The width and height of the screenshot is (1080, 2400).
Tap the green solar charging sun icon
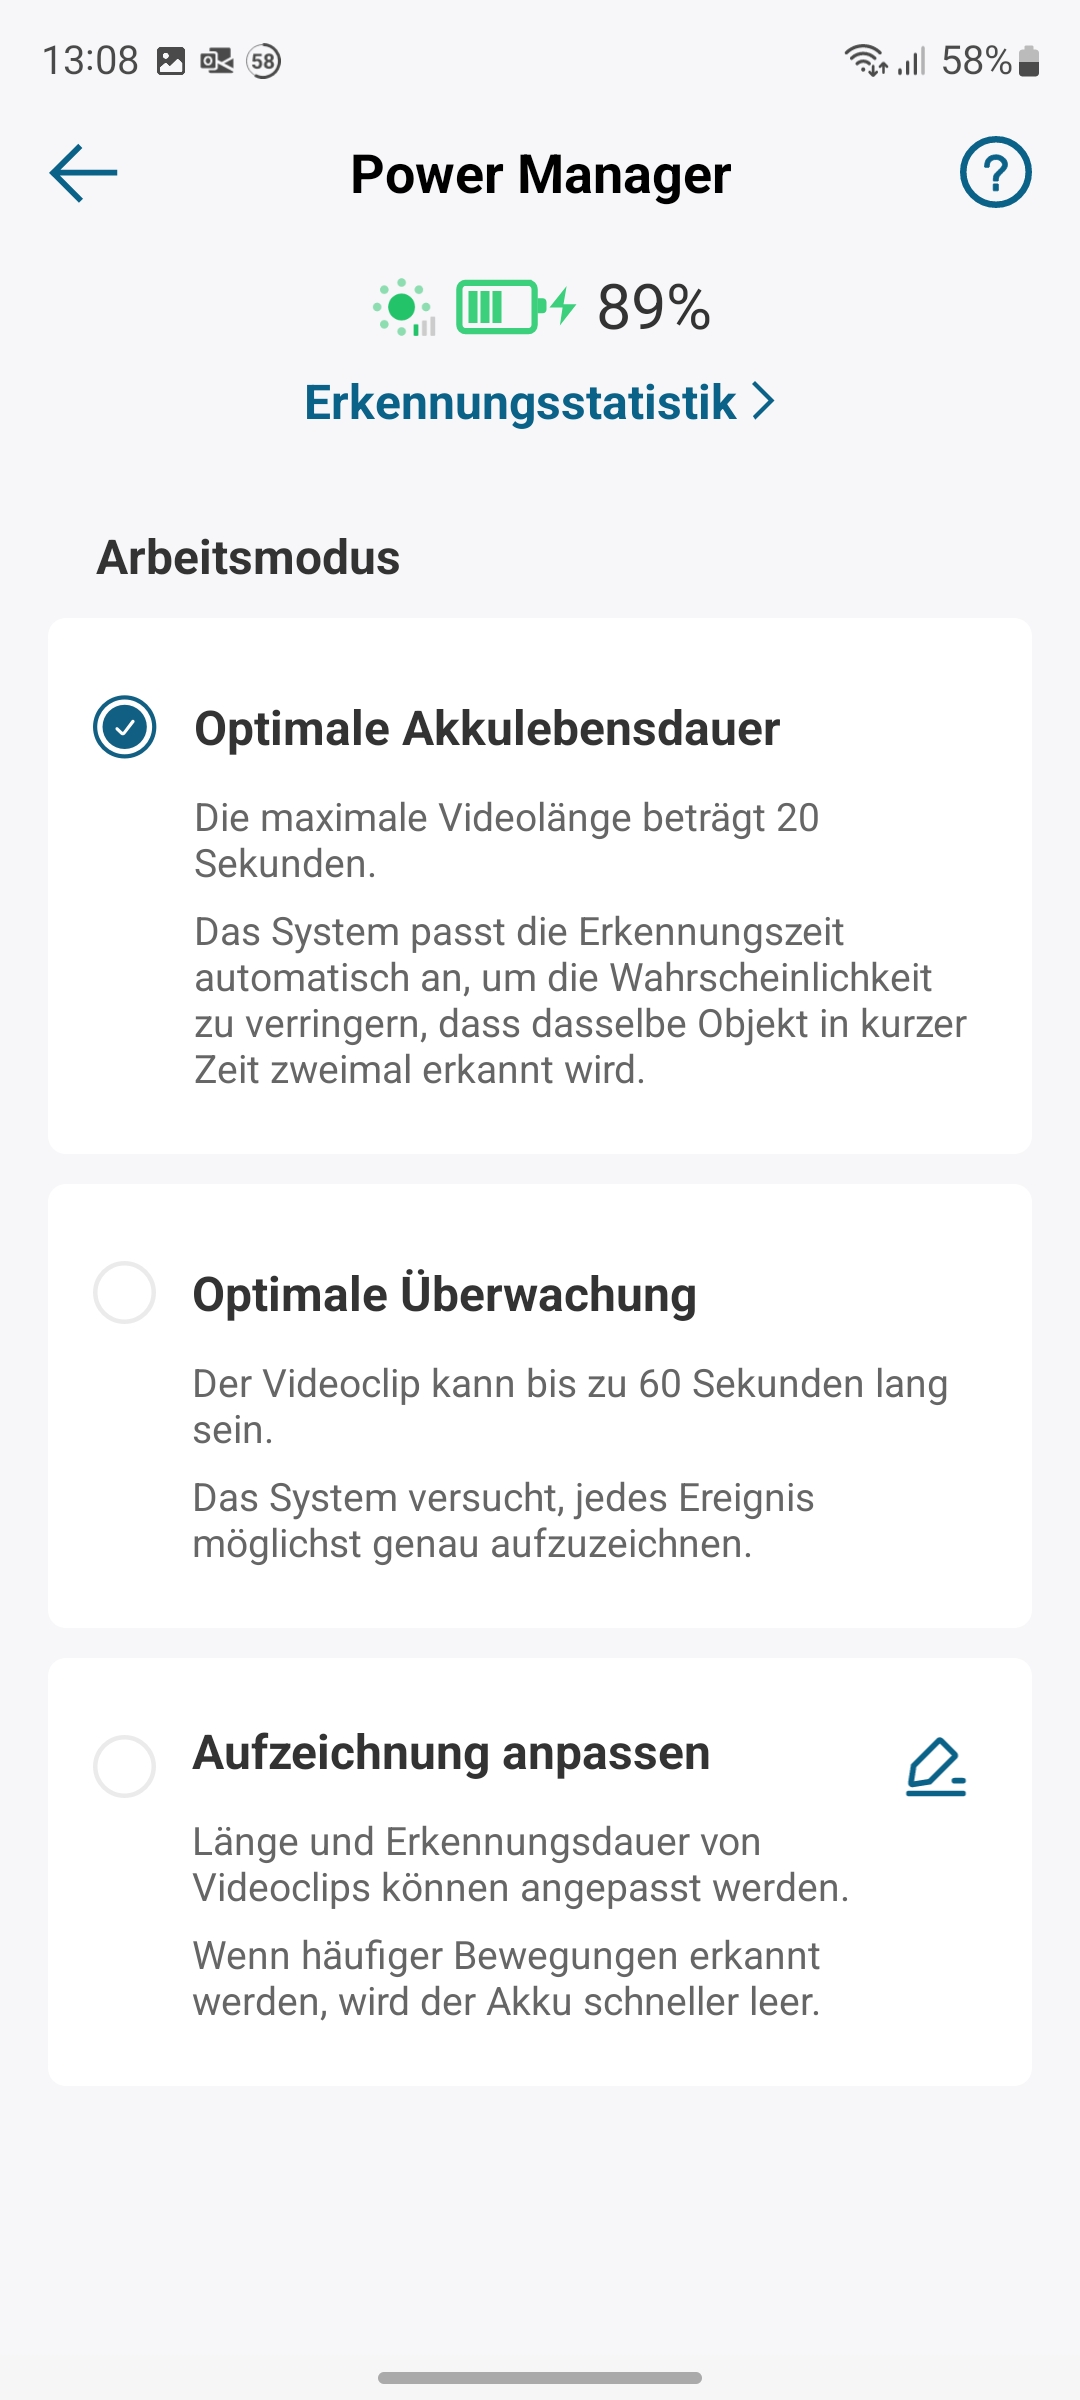point(403,307)
